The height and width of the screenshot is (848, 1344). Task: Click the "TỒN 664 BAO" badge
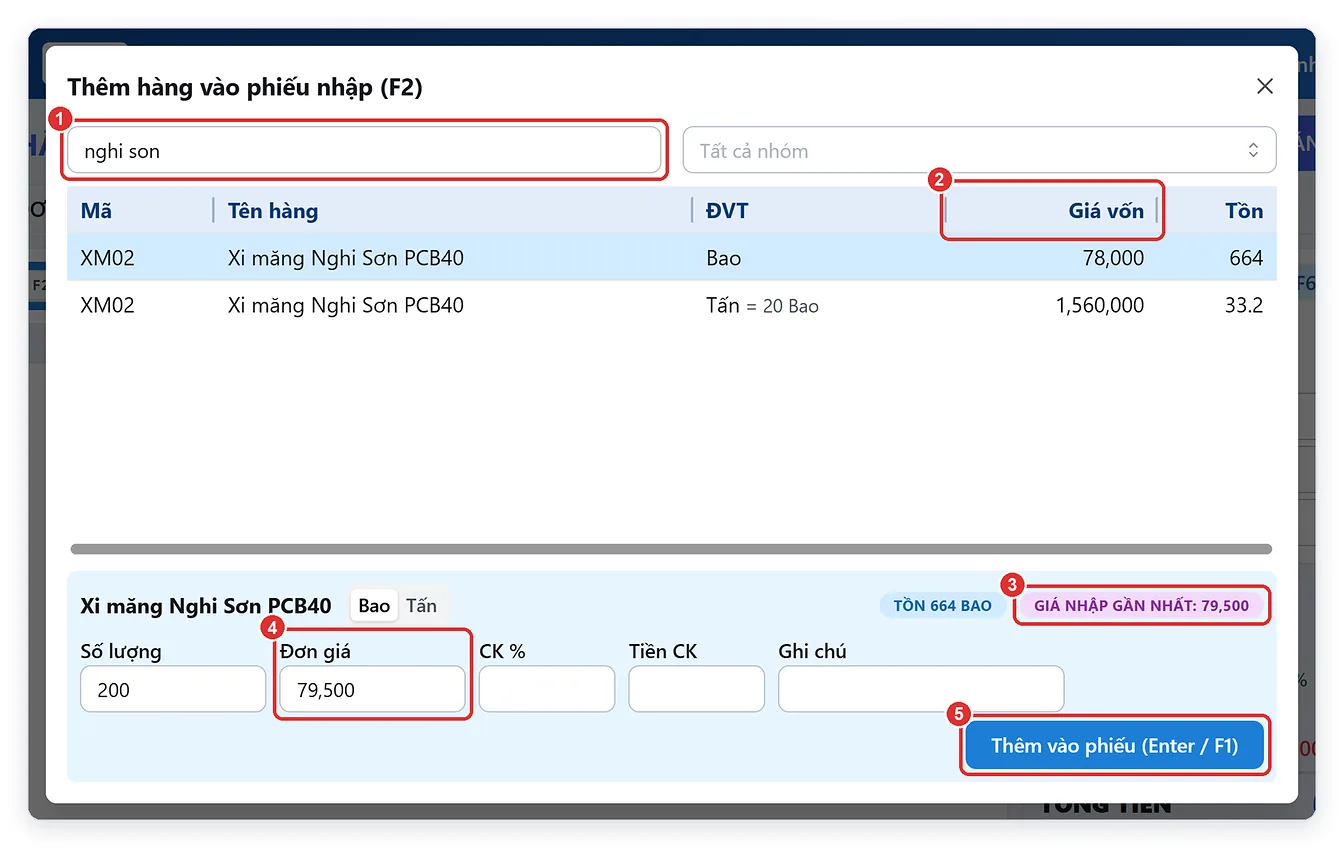click(x=943, y=605)
